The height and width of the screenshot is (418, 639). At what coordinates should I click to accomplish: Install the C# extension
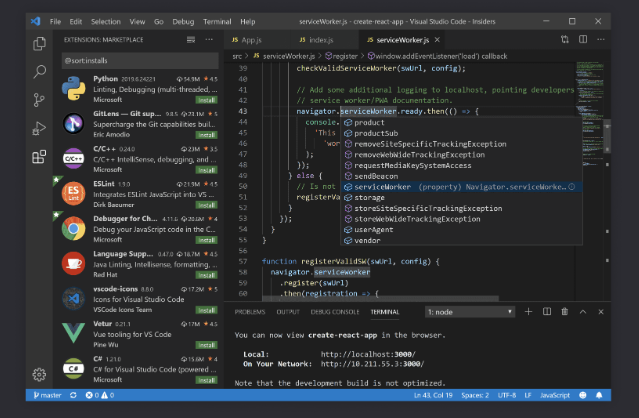pos(207,381)
